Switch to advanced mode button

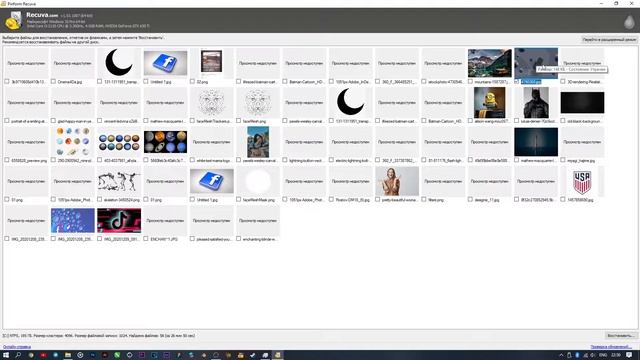pyautogui.click(x=609, y=40)
